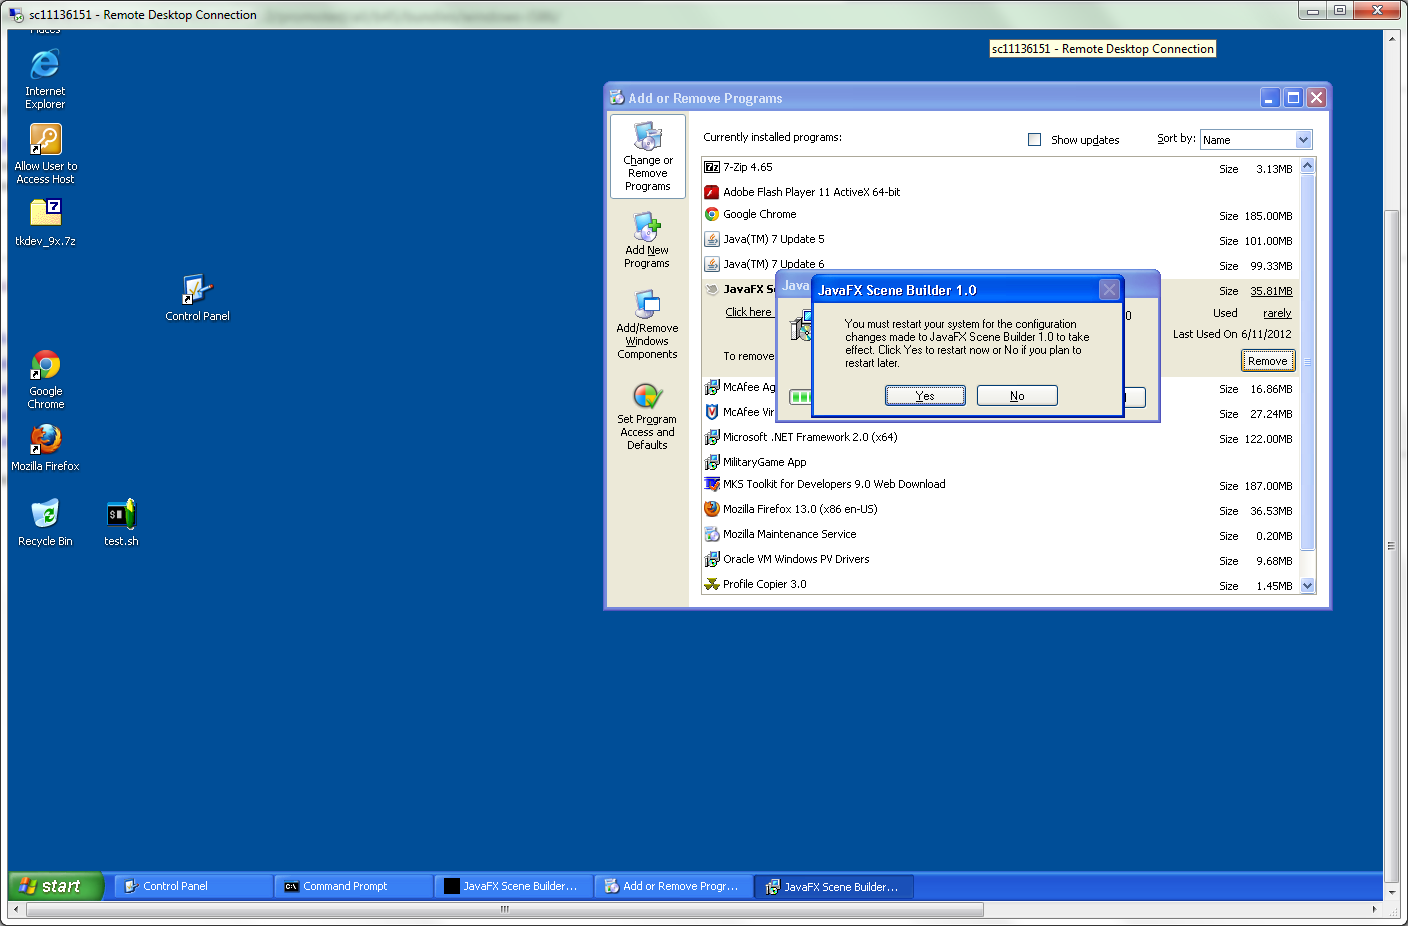Open the Start menu button
The height and width of the screenshot is (926, 1408).
[x=55, y=886]
